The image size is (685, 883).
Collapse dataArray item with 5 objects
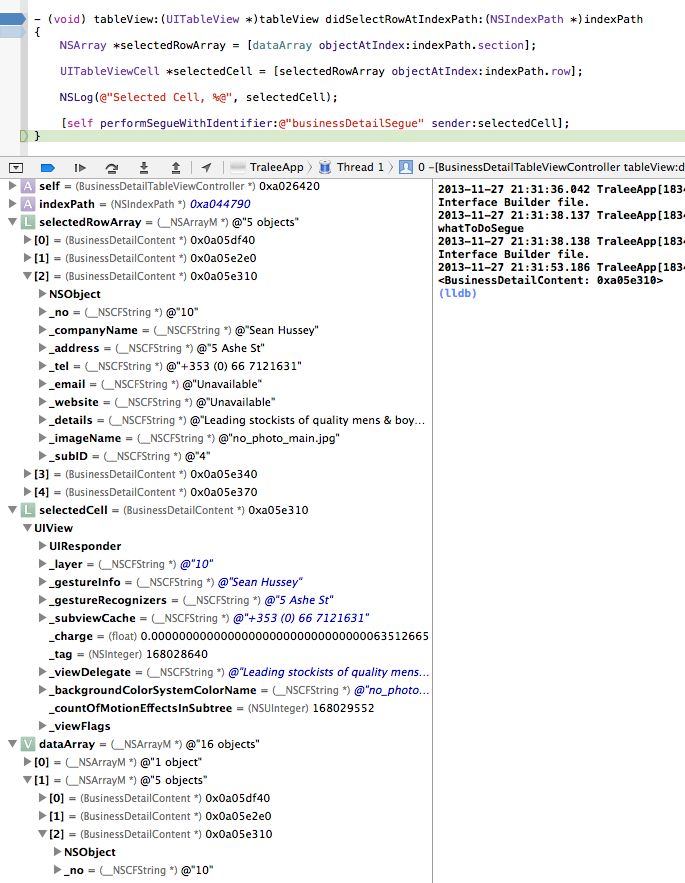click(27, 781)
